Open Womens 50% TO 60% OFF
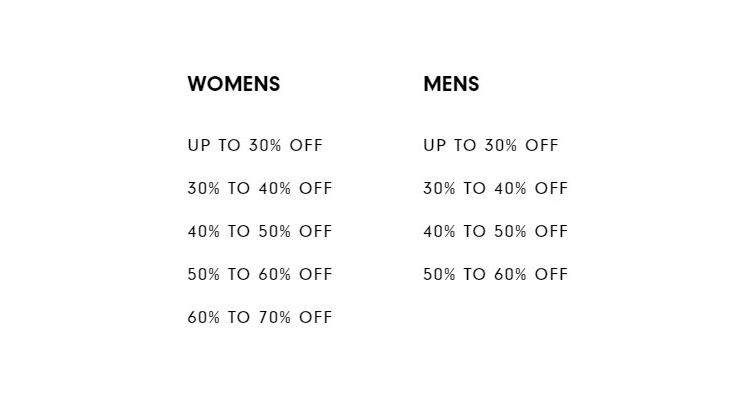750x400 pixels. coord(260,275)
